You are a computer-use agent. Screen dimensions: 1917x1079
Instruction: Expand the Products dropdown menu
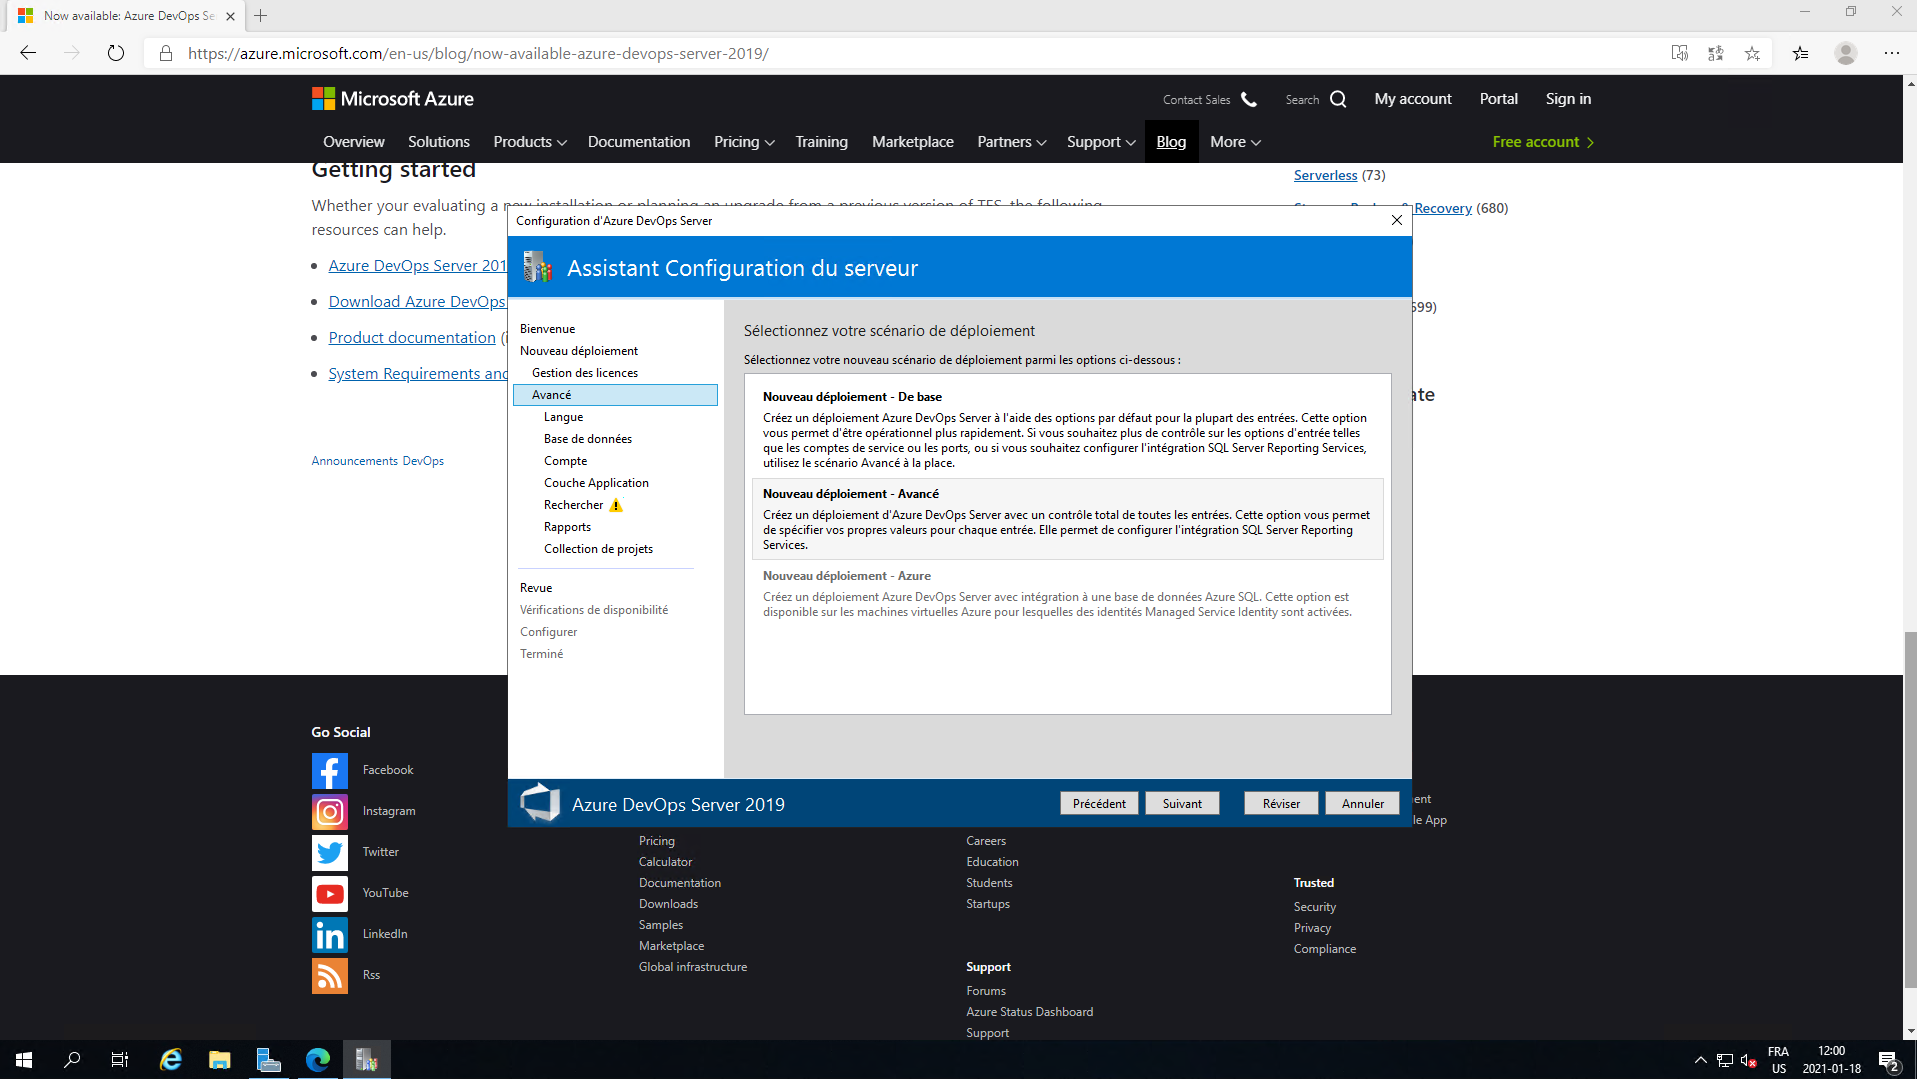[x=529, y=142]
